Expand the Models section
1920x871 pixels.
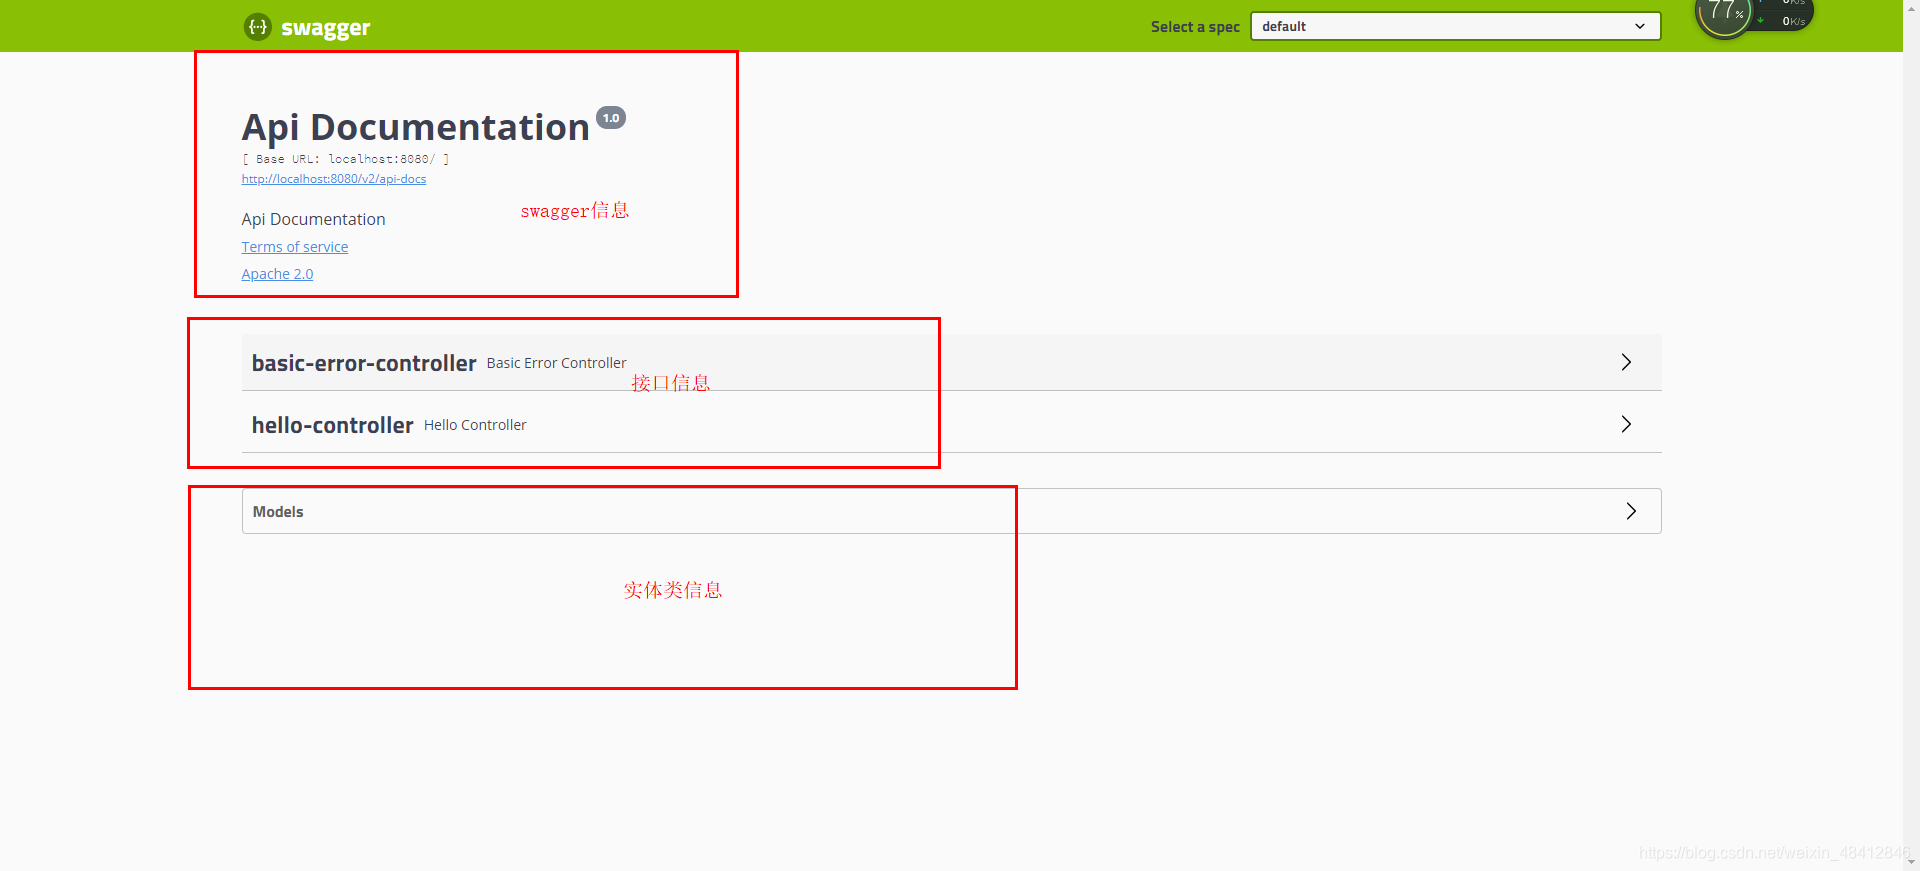(951, 511)
